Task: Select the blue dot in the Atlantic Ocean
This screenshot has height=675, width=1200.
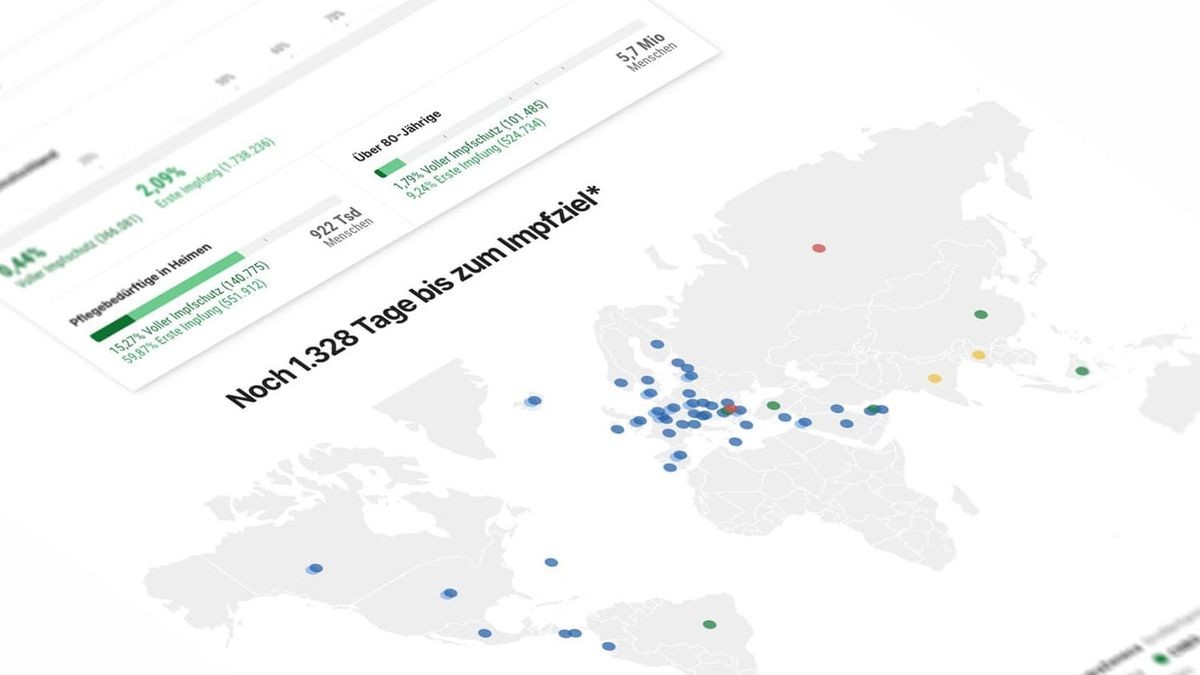Action: point(550,562)
